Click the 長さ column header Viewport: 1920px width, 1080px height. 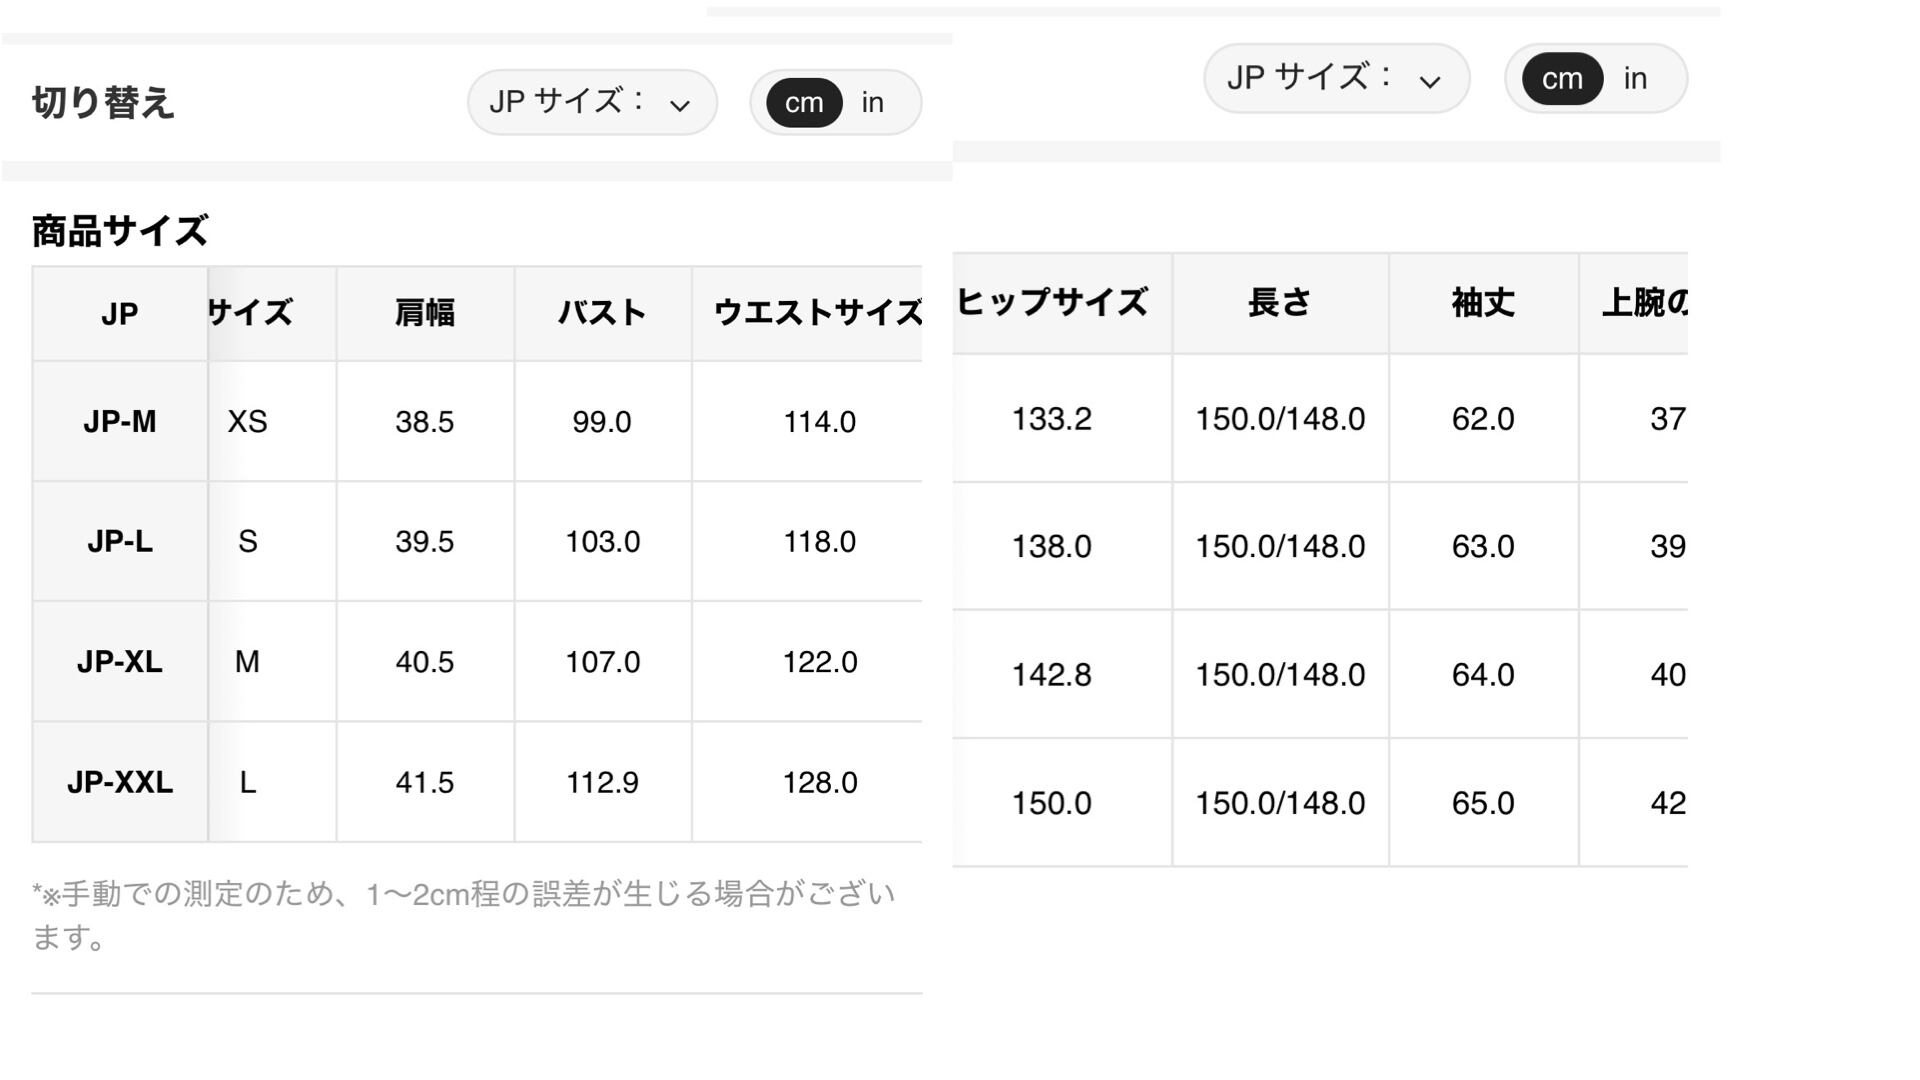click(x=1280, y=302)
